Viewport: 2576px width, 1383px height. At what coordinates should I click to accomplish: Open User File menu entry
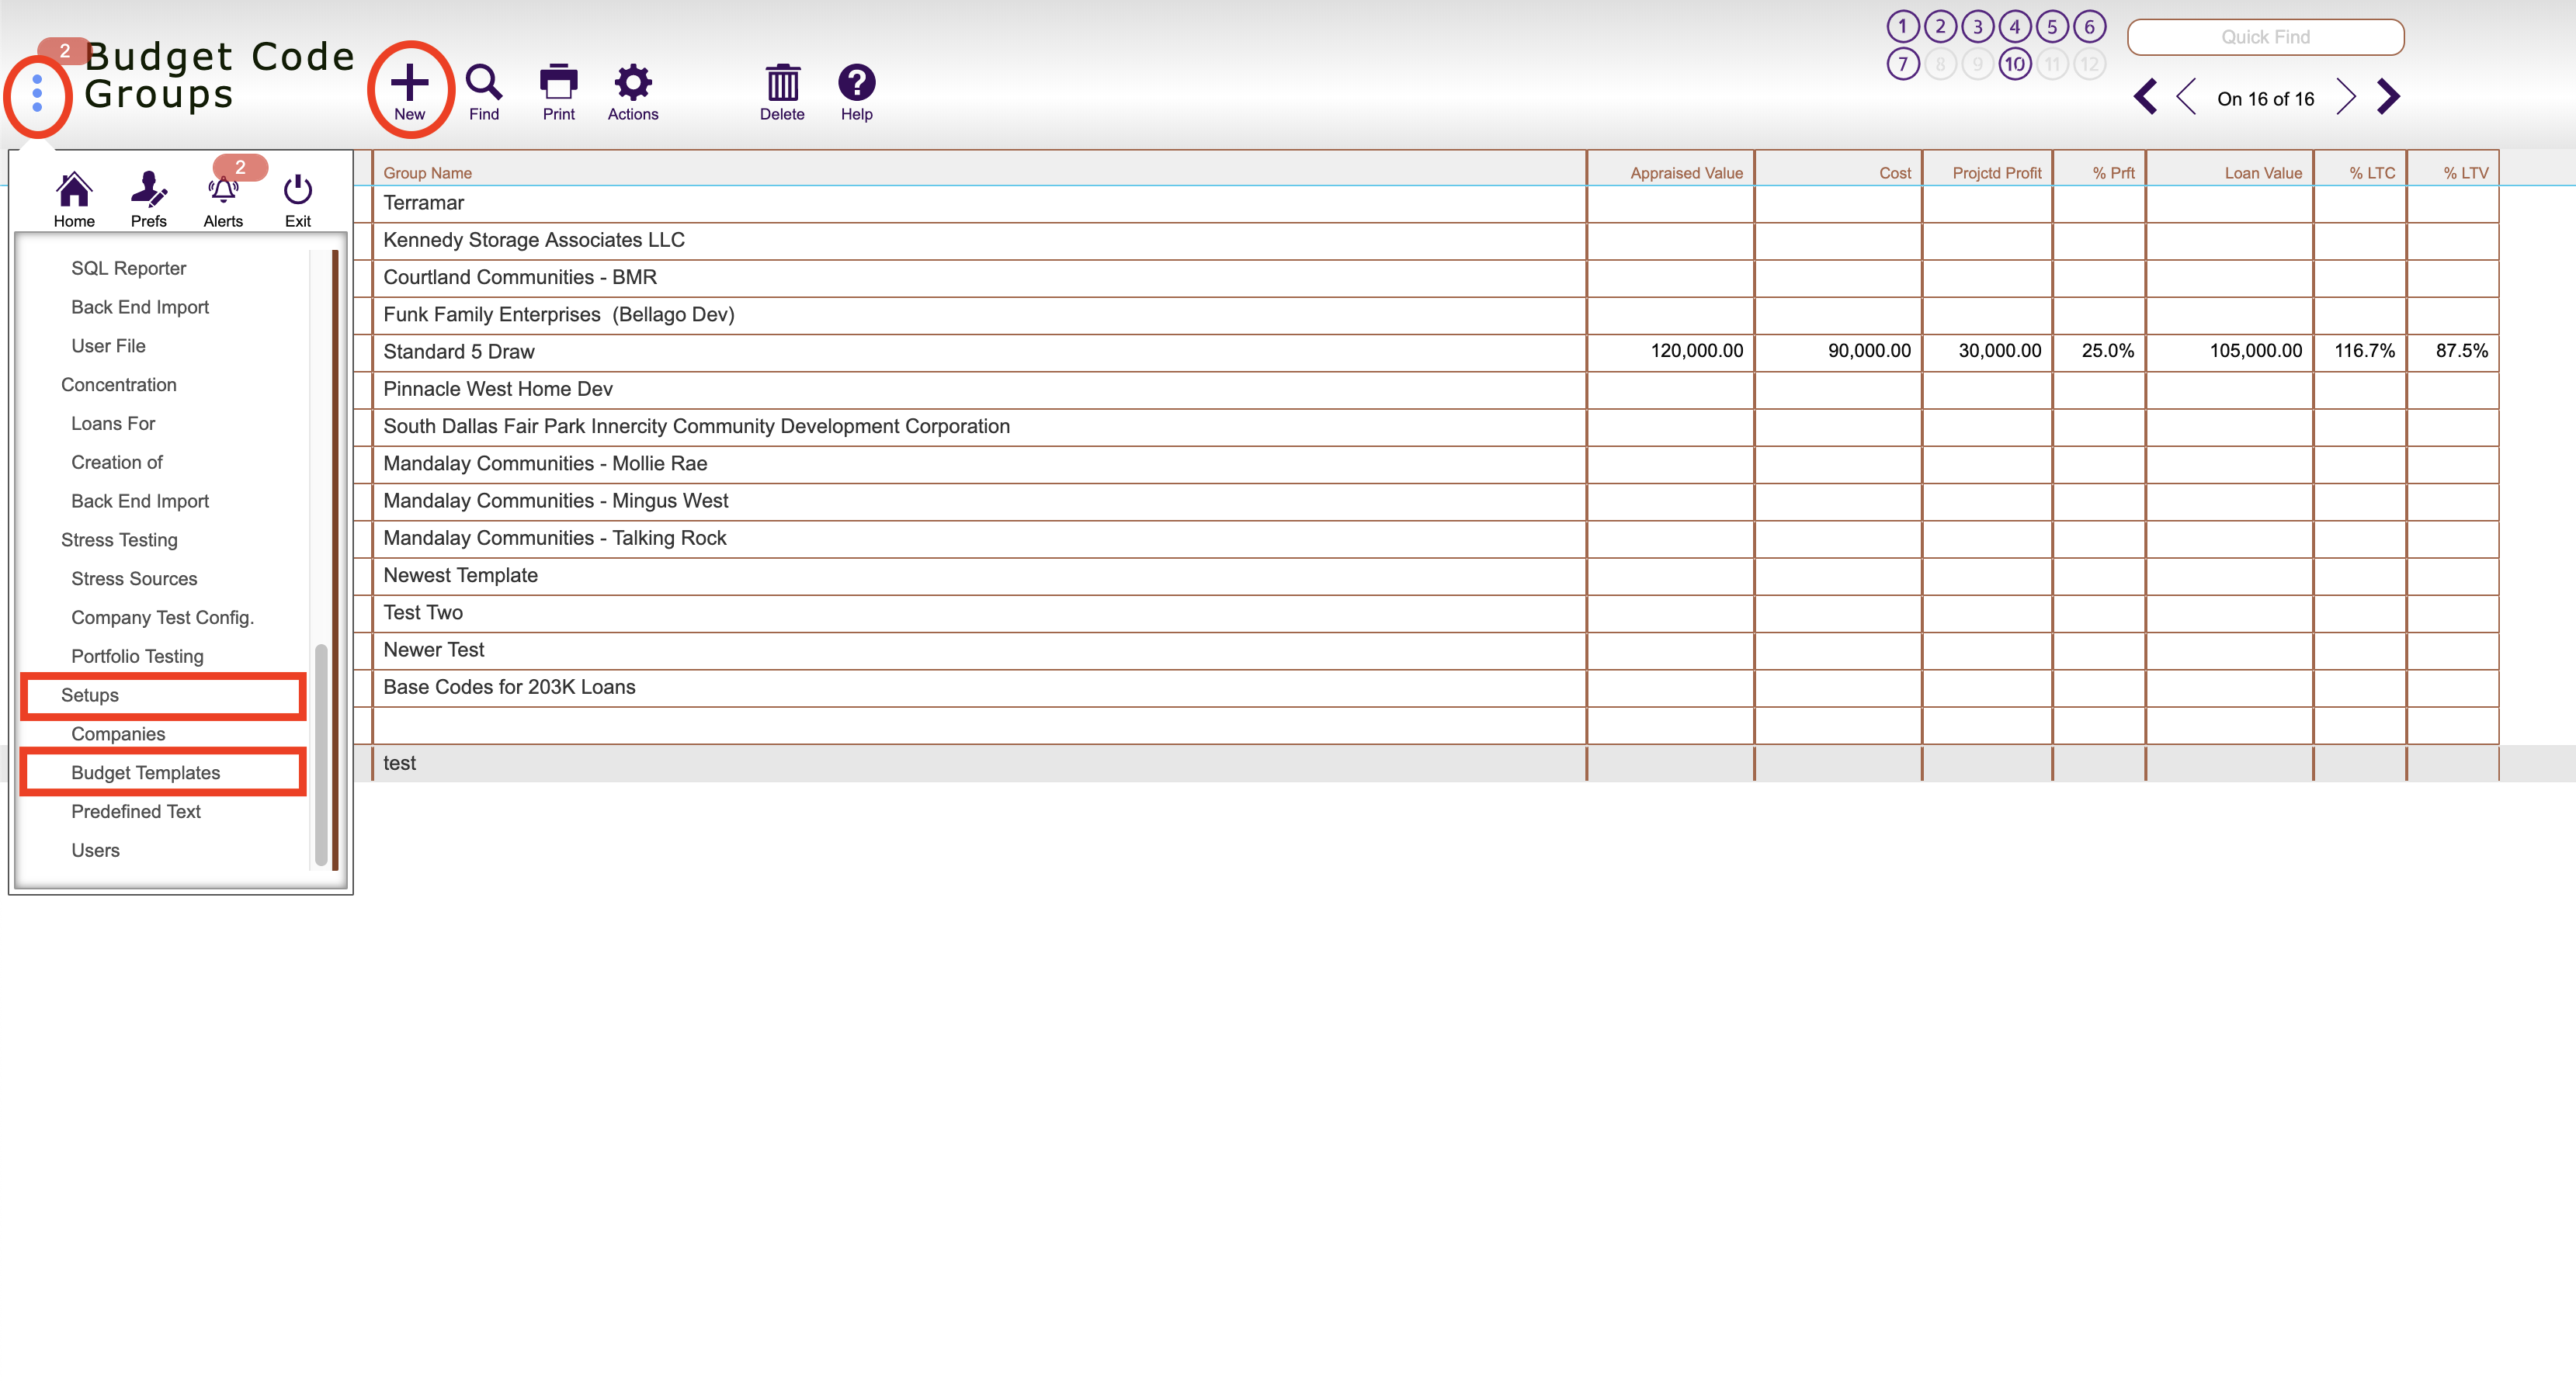pyautogui.click(x=108, y=346)
